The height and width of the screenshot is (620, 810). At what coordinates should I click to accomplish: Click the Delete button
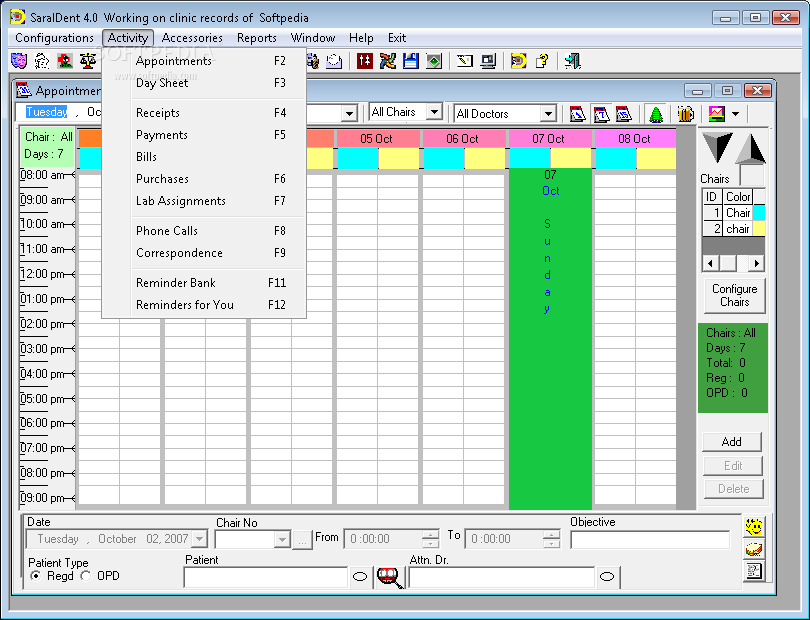pyautogui.click(x=733, y=489)
